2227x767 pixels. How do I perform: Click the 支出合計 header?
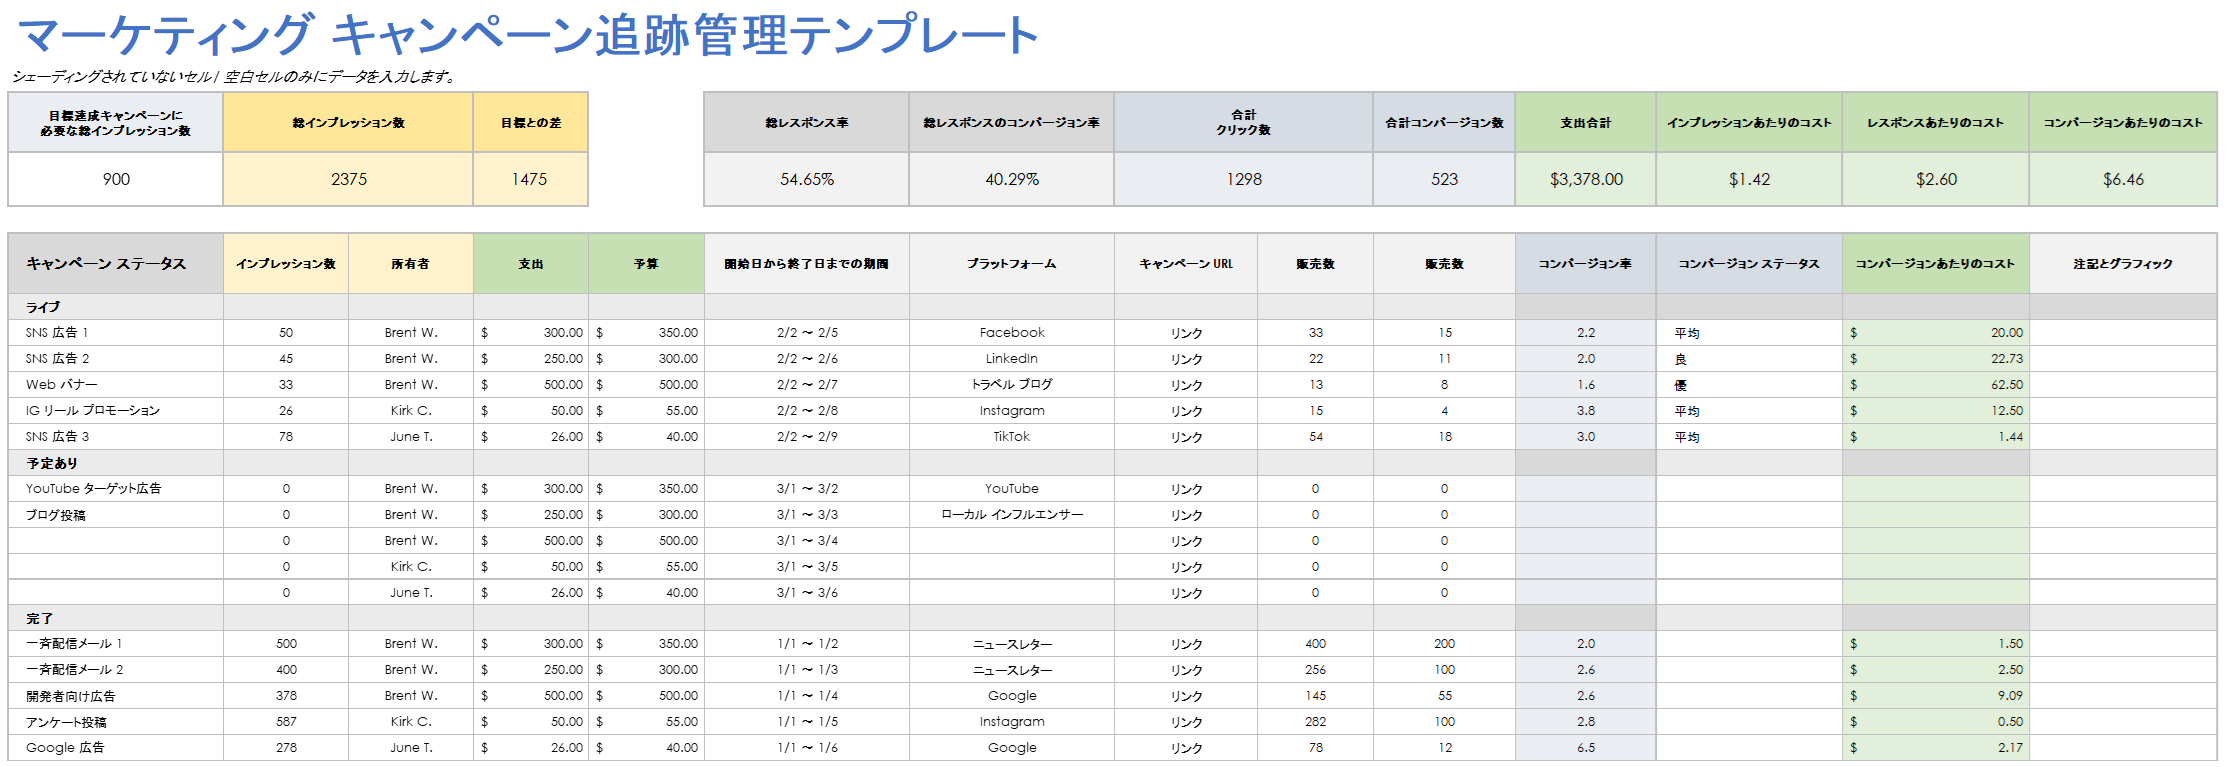[x=1586, y=123]
